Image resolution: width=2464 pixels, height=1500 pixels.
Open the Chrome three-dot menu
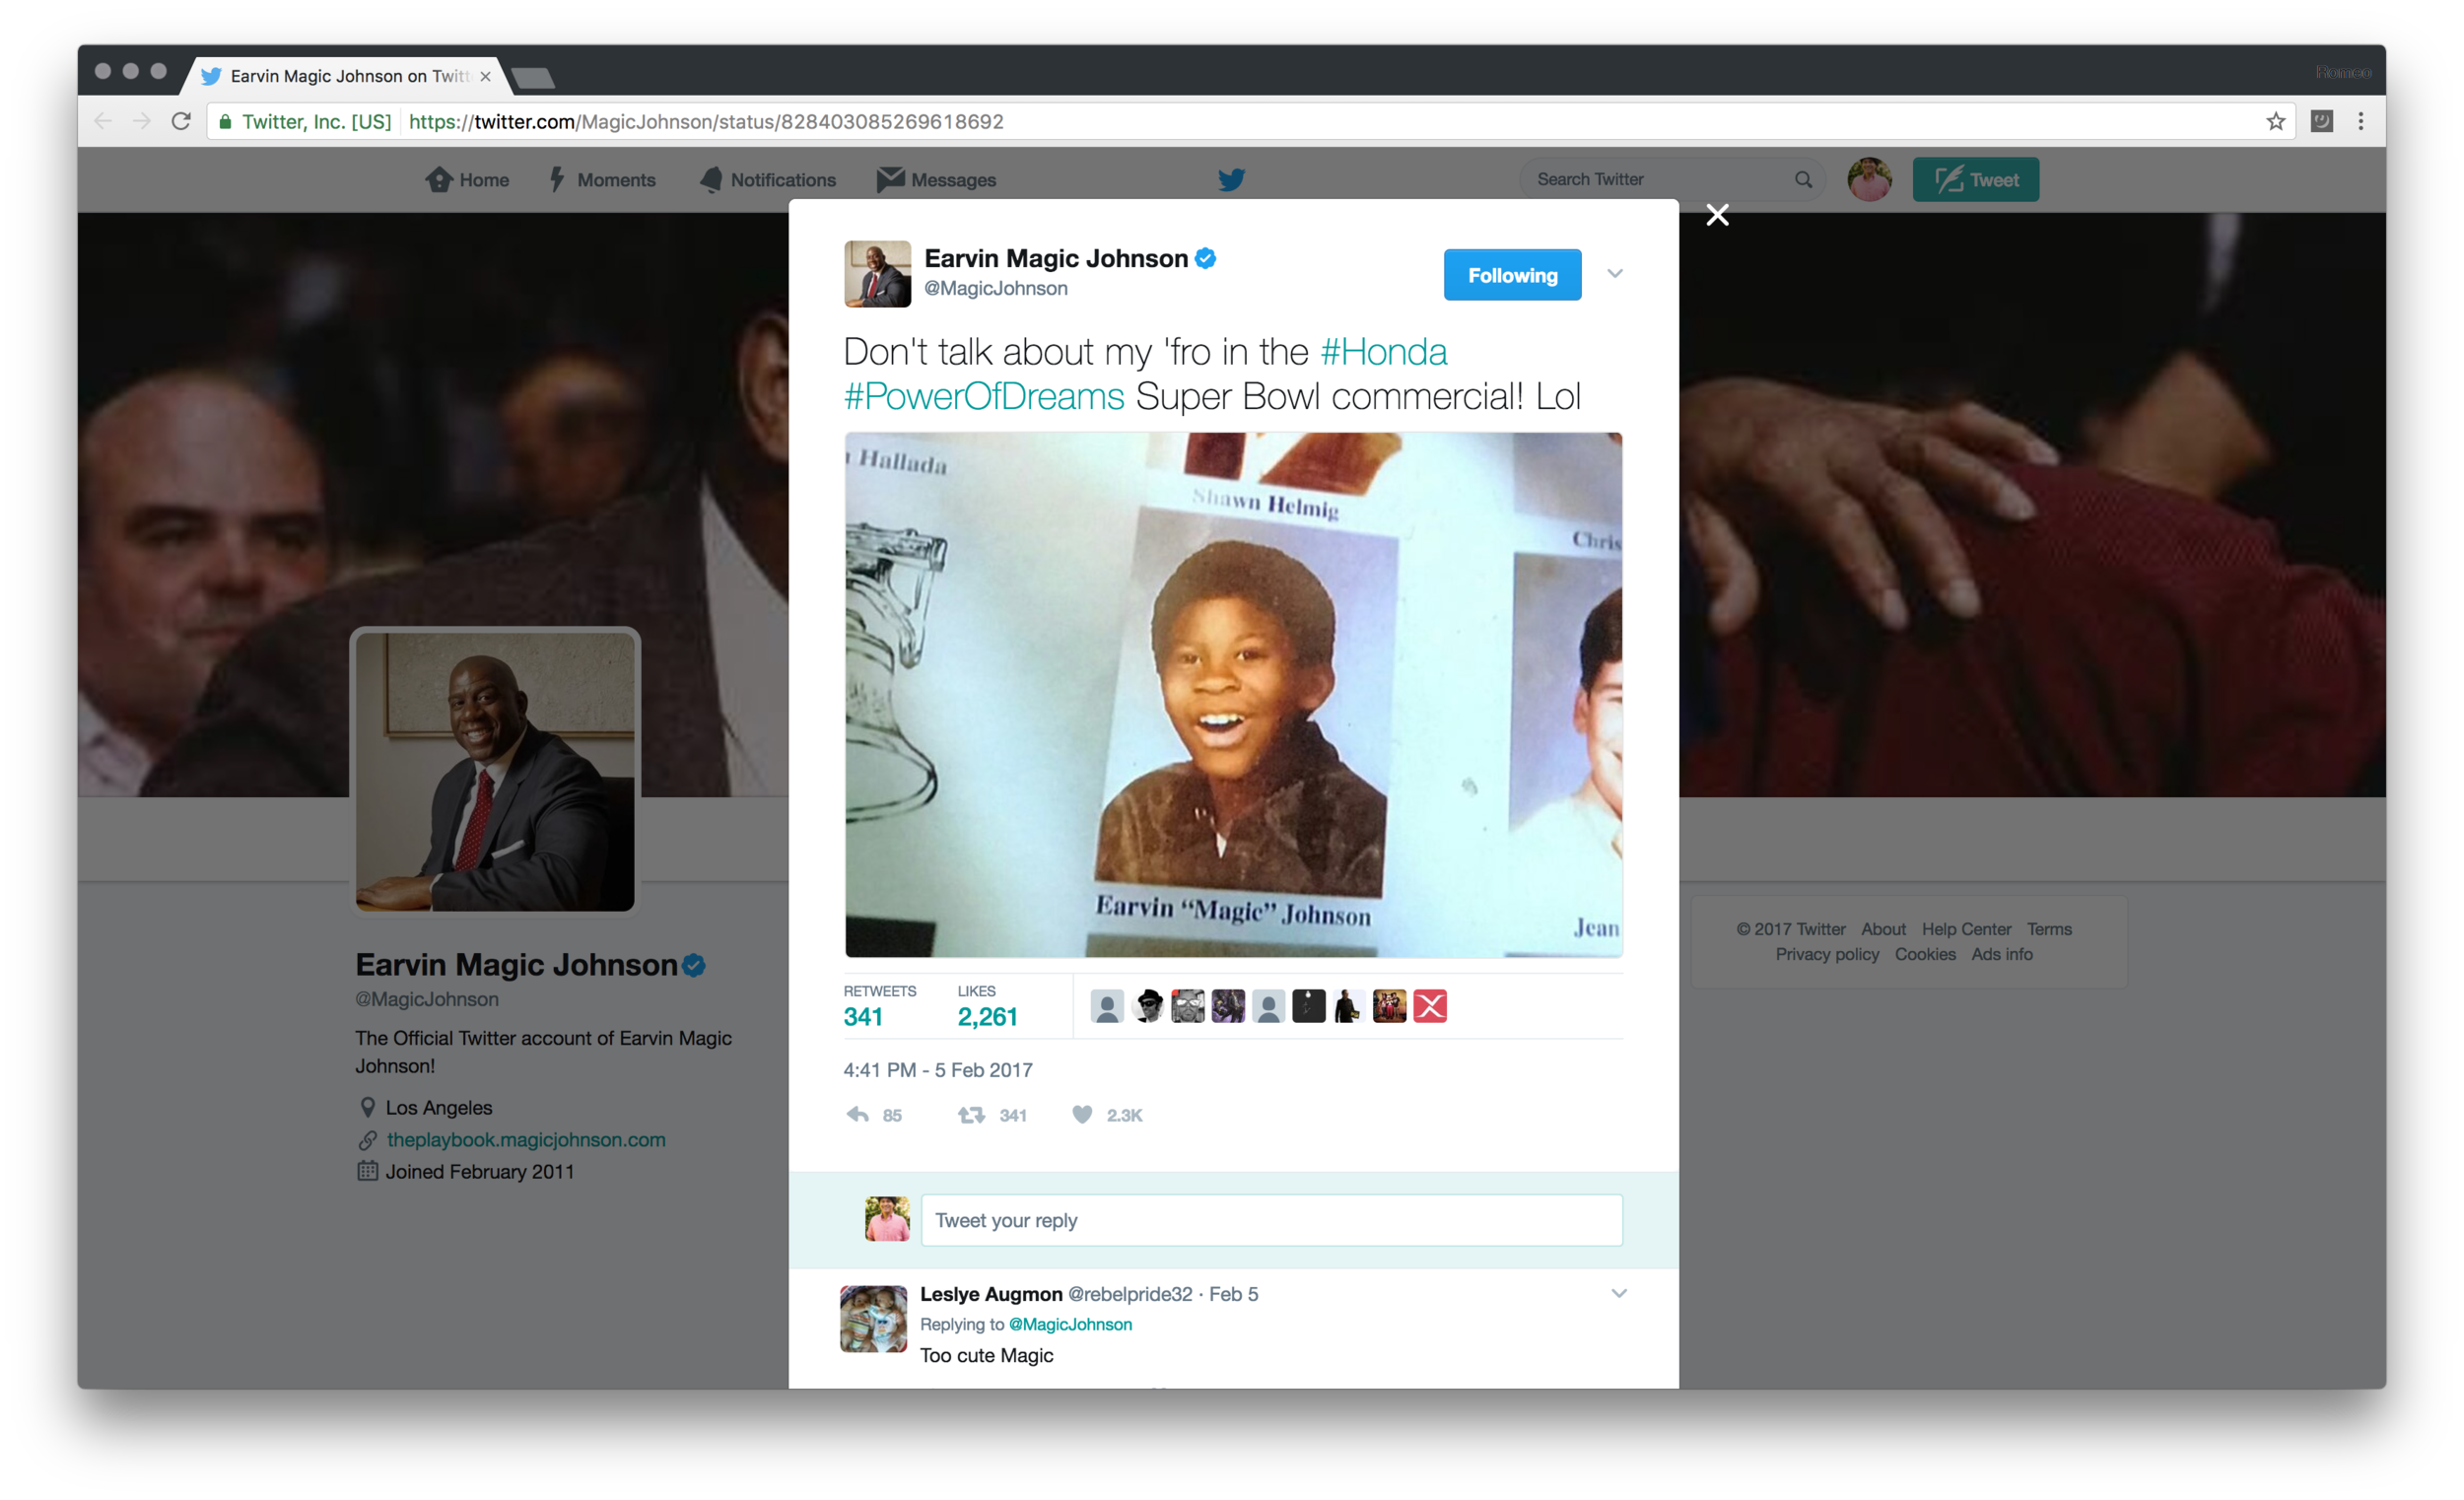(x=2360, y=121)
